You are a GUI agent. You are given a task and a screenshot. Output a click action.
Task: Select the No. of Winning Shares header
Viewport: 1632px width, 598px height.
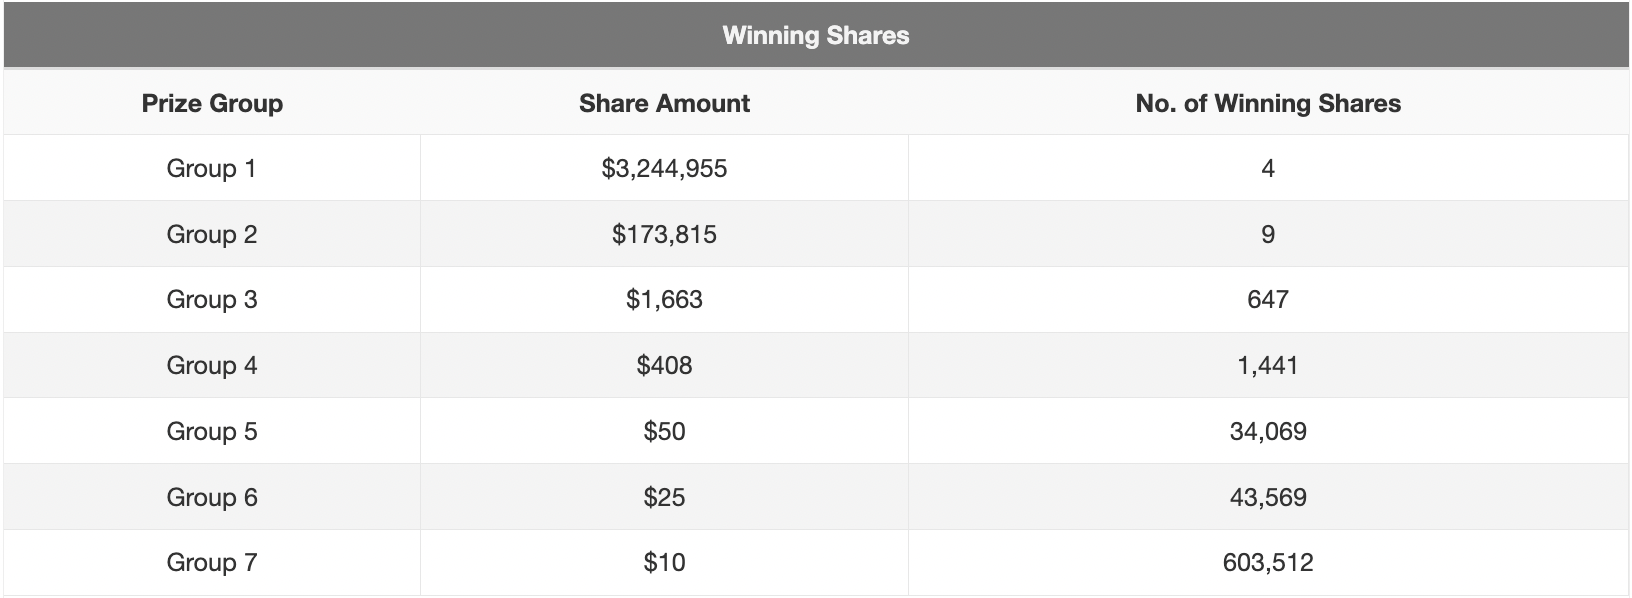pos(1268,103)
